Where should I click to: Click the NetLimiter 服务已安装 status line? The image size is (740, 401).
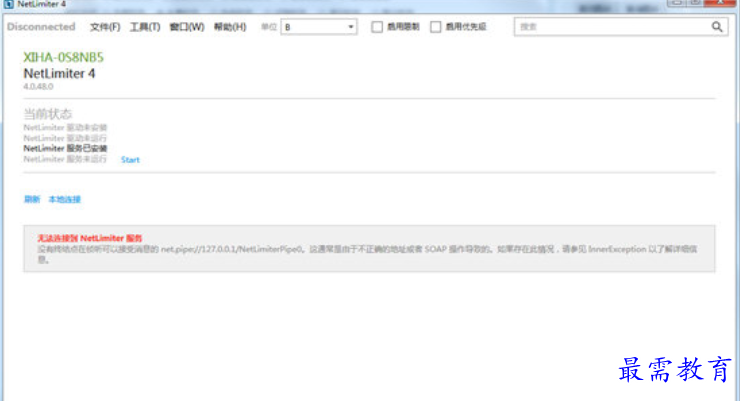(x=65, y=148)
